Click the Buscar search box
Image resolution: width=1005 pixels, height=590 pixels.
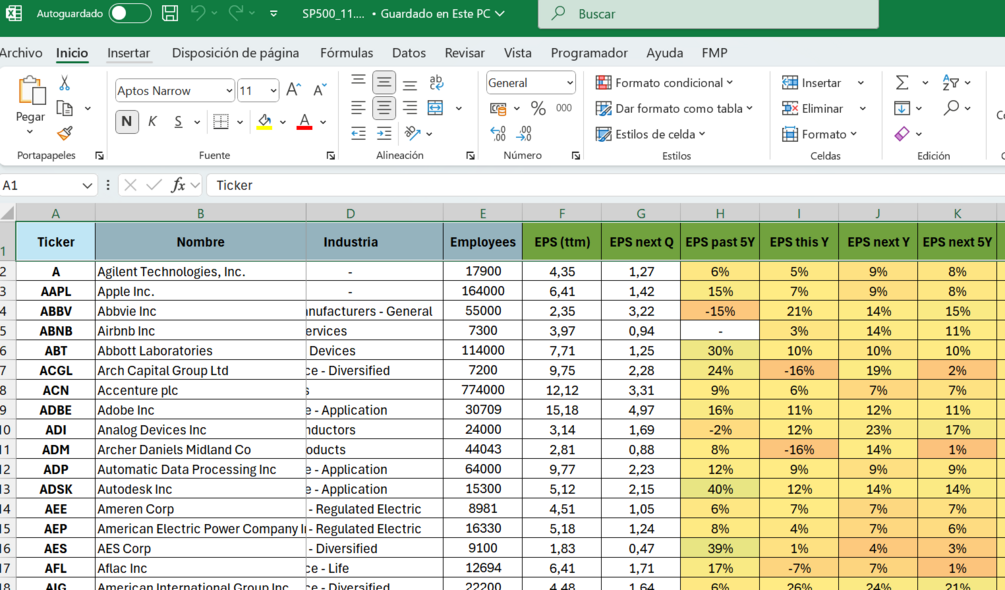coord(708,13)
